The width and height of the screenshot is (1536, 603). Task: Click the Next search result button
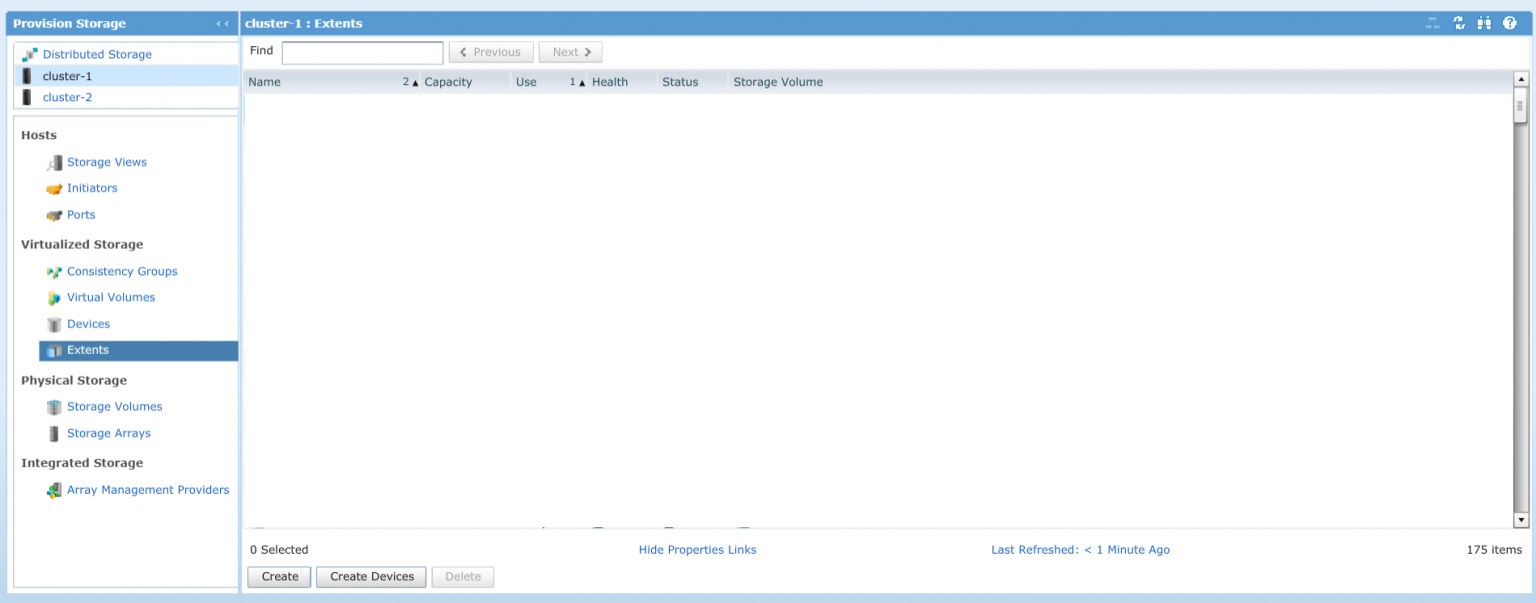pos(570,52)
